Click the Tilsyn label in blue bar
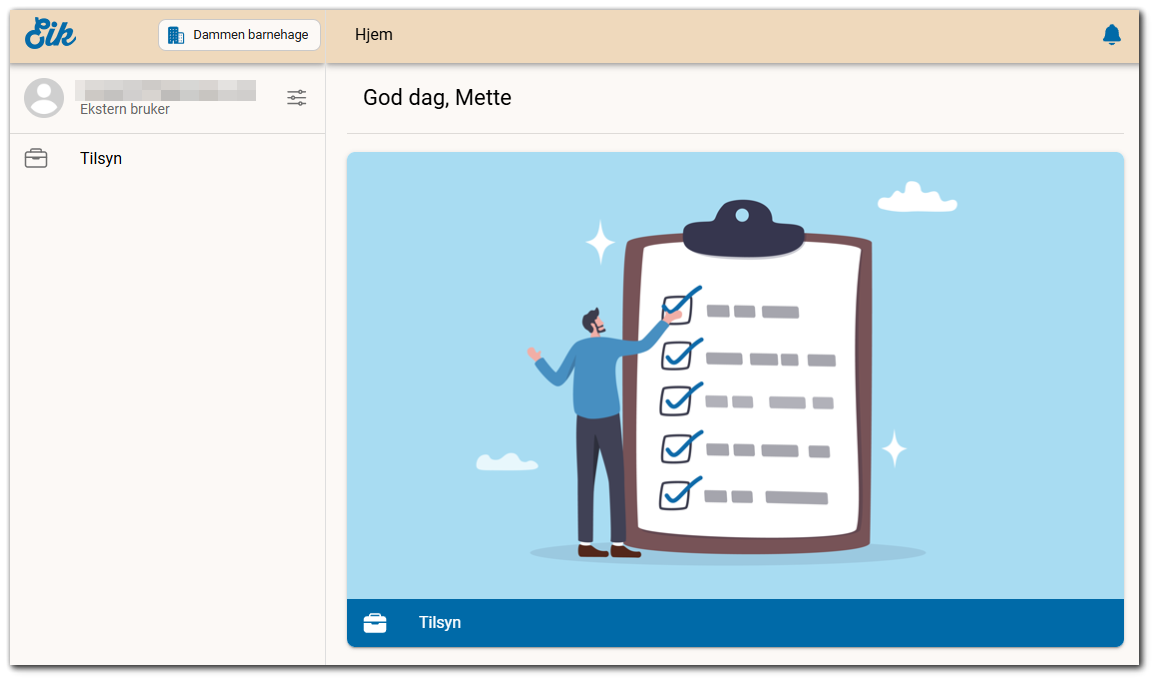This screenshot has width=1157, height=683. 440,623
